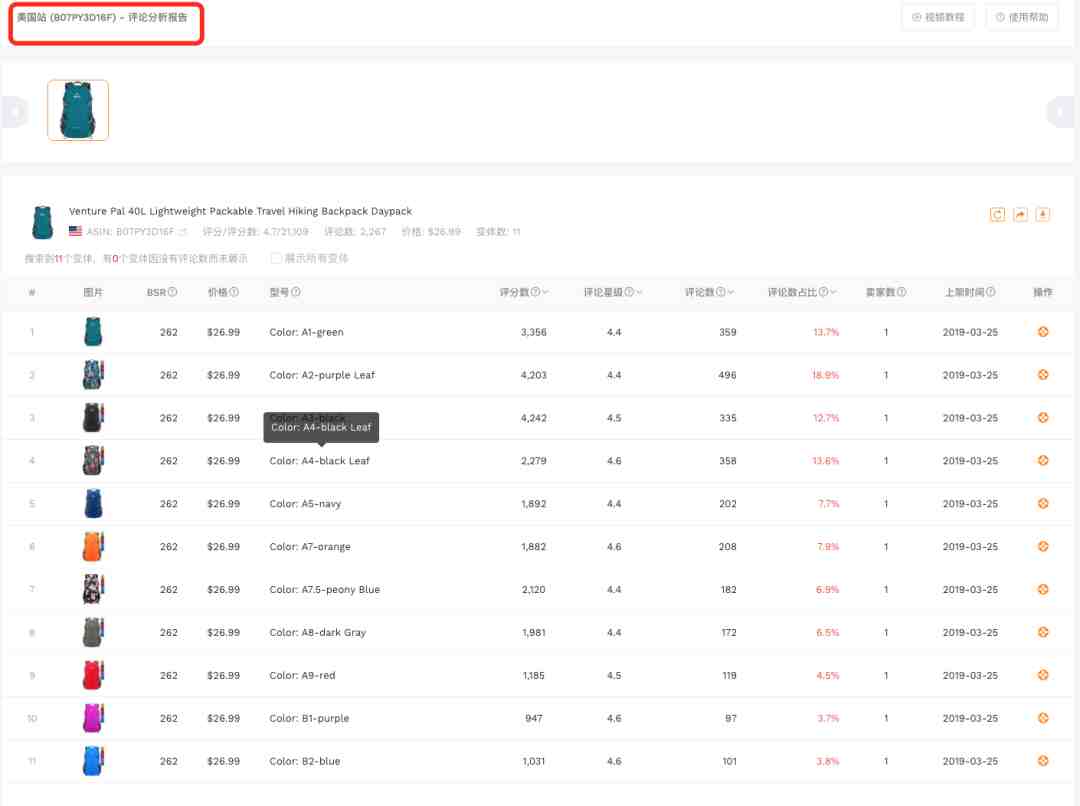Open the 视频教程 video tutorial button
Viewport: 1080px width, 806px height.
pos(938,17)
